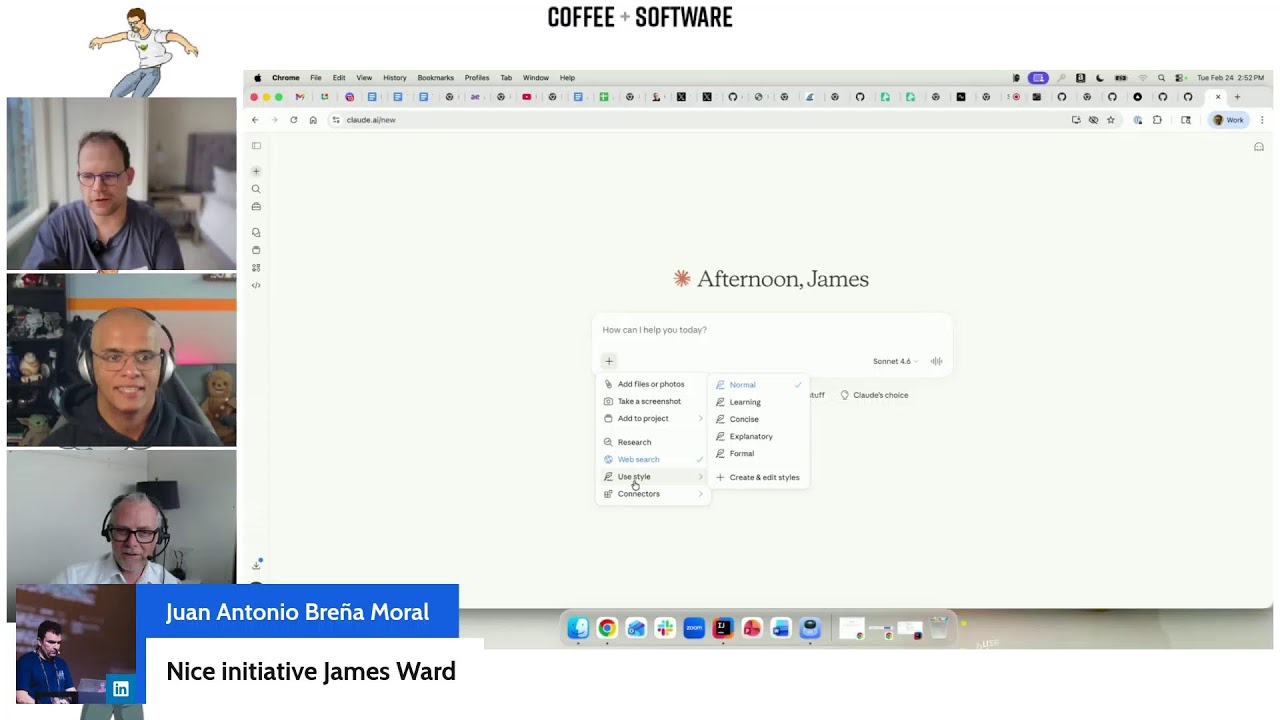The width and height of the screenshot is (1280, 720).
Task: Launch Zoom from the Dock
Action: [x=694, y=628]
